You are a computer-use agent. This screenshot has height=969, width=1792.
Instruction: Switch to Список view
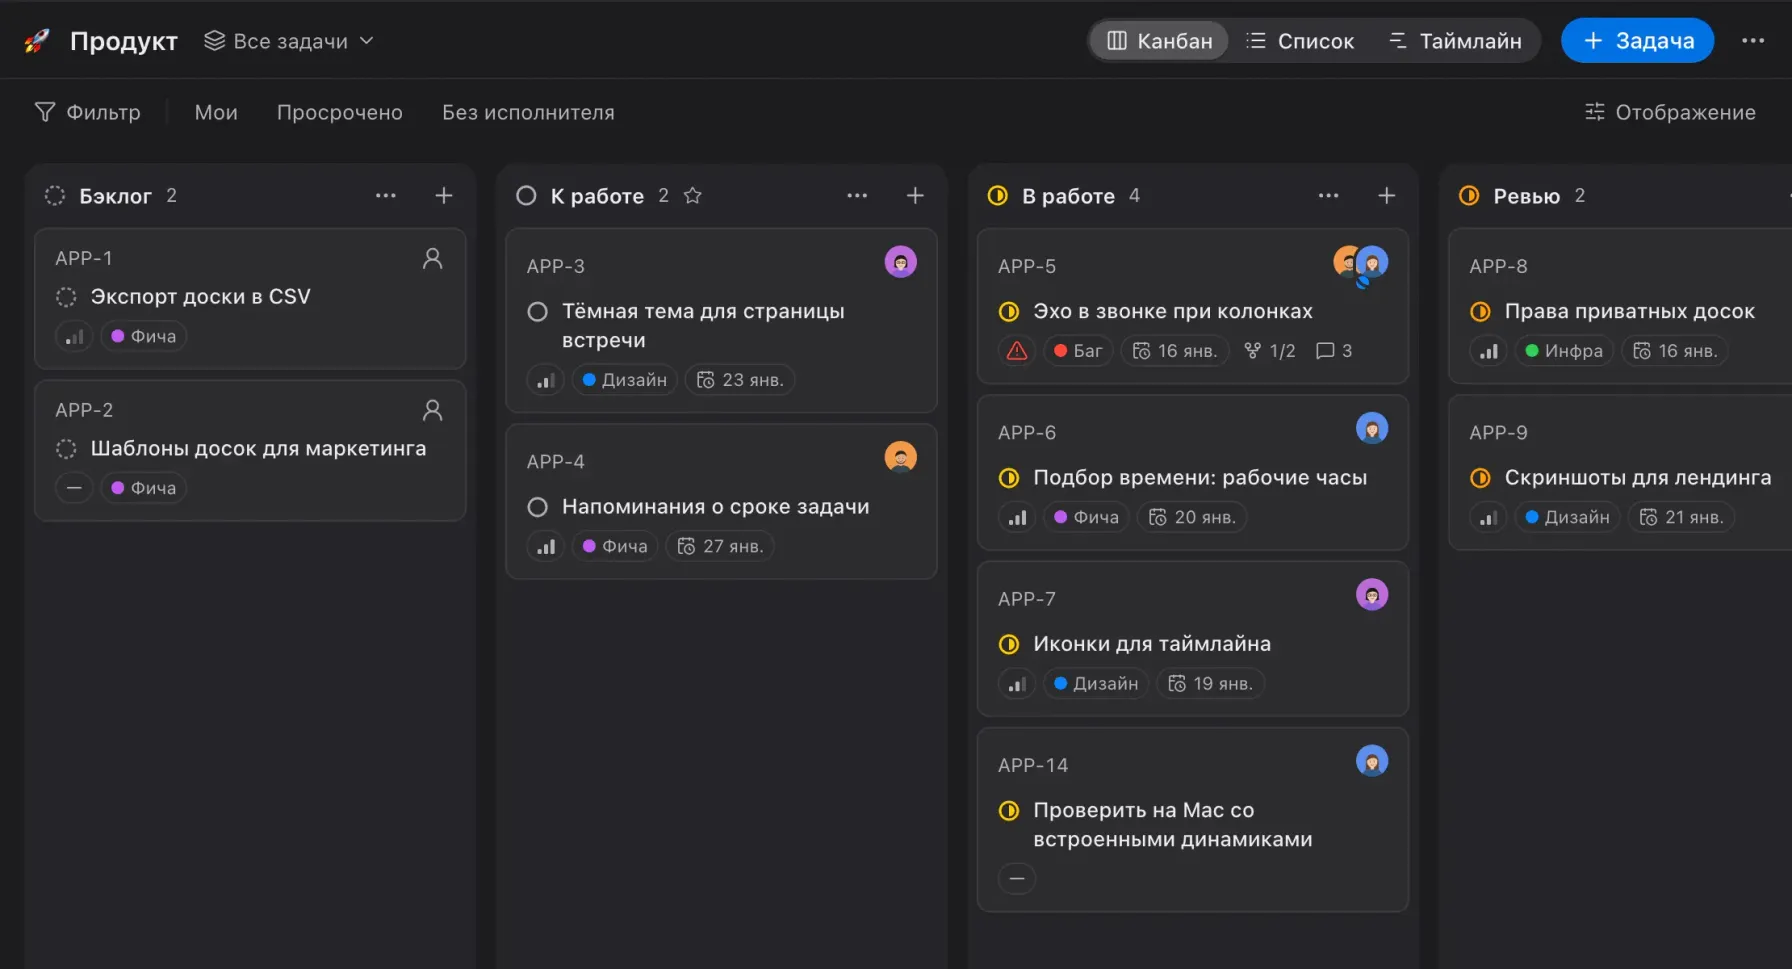[x=1300, y=41]
